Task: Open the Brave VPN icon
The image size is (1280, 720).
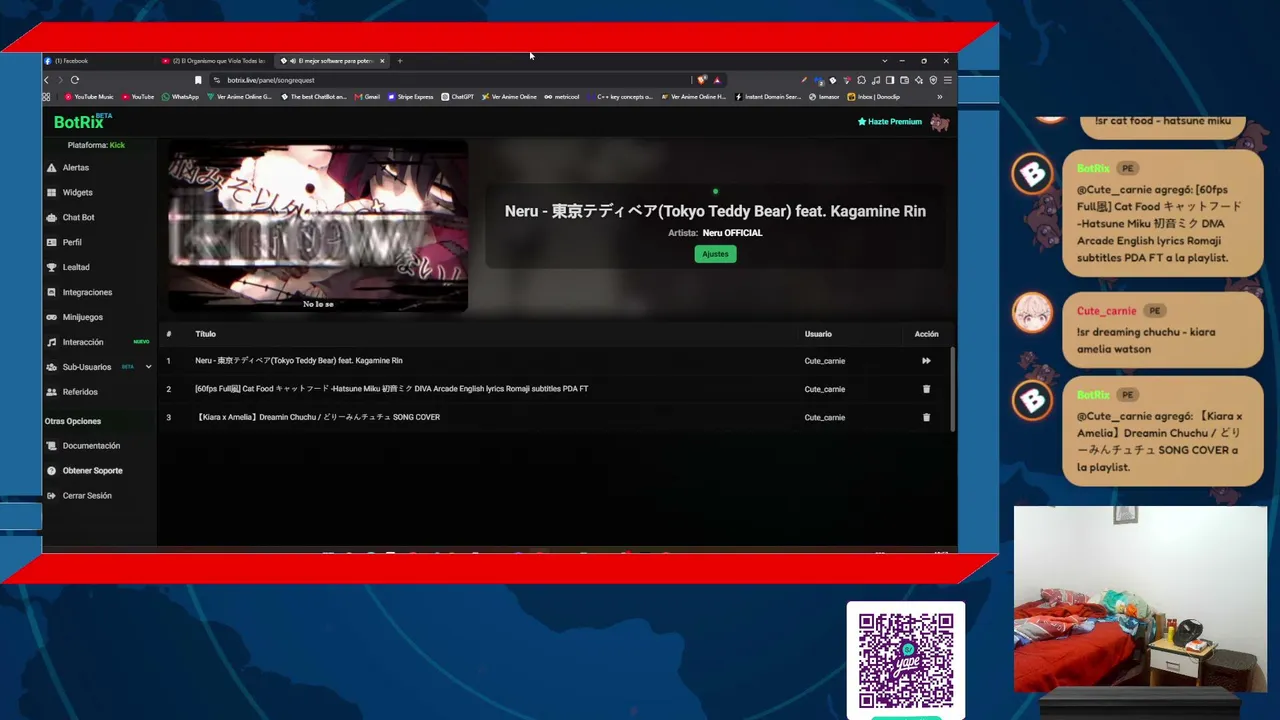Action: coord(933,80)
